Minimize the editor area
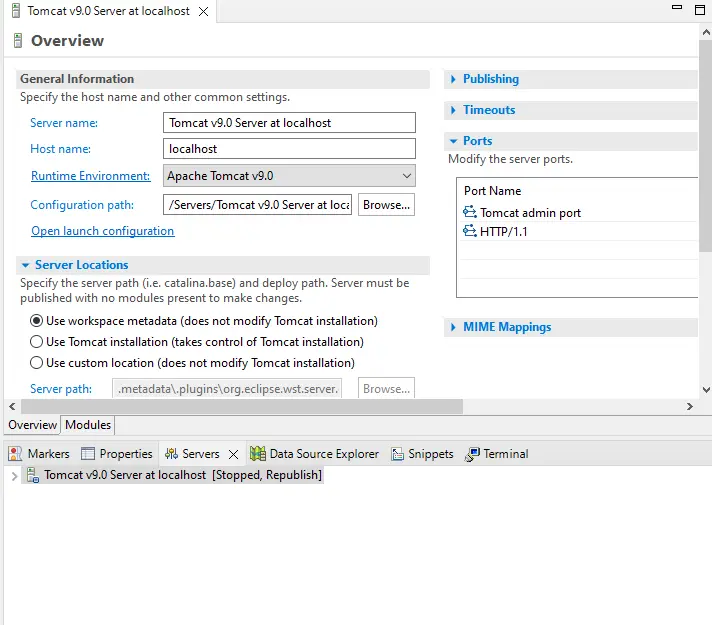The image size is (712, 625). click(677, 7)
